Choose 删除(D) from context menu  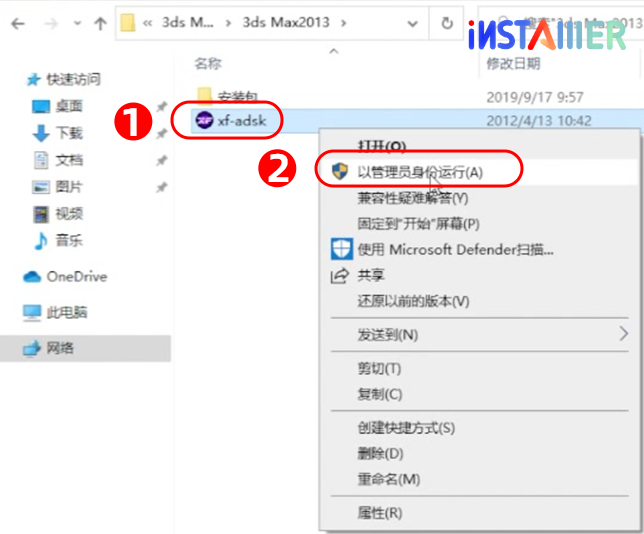point(380,453)
